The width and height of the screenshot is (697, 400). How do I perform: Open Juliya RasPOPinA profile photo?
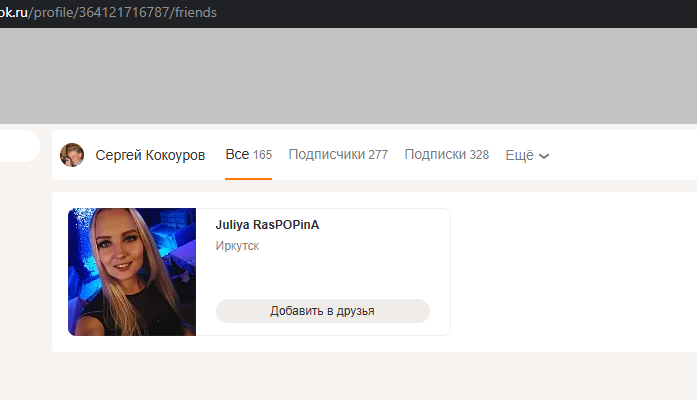pos(132,272)
